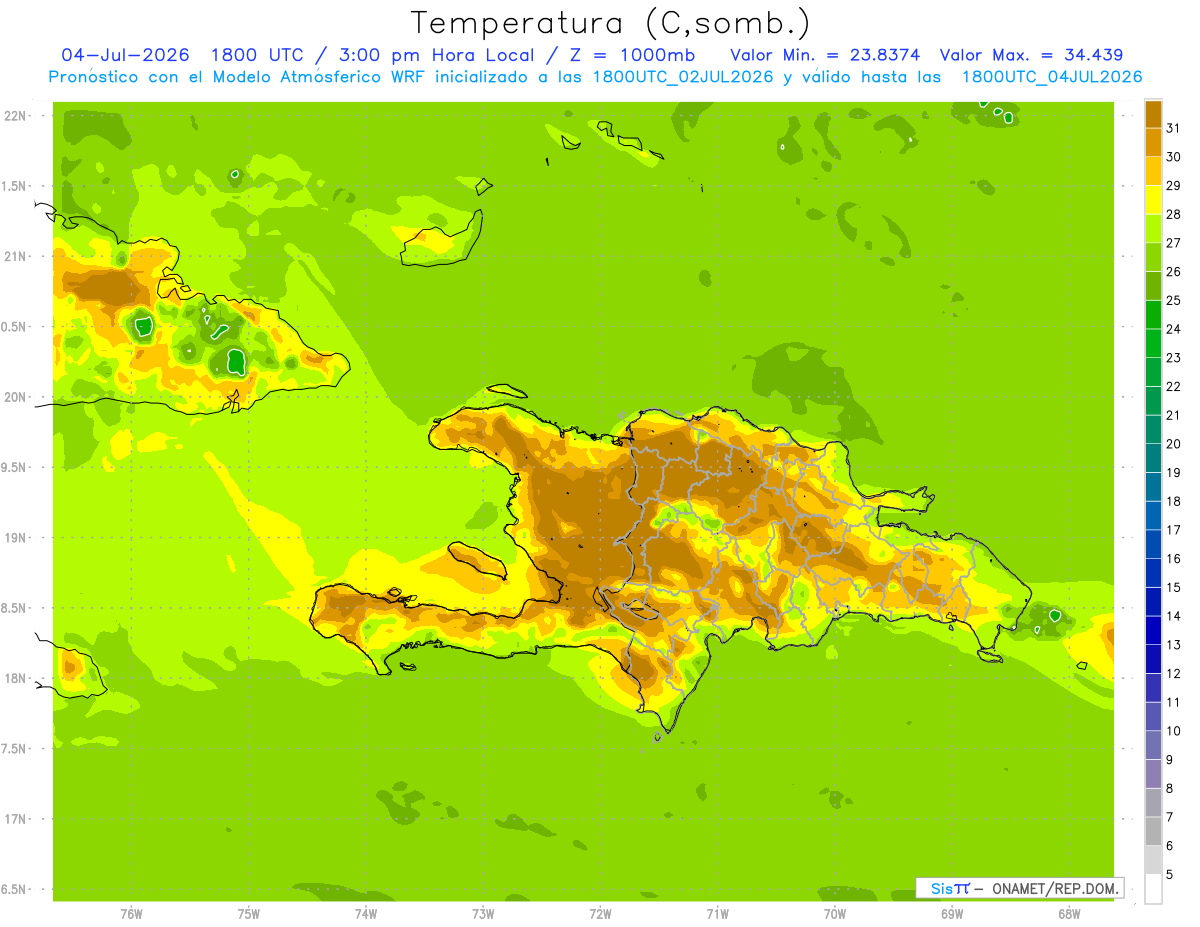The width and height of the screenshot is (1200, 927).
Task: Click the "75W" longitude axis label
Action: point(248,914)
